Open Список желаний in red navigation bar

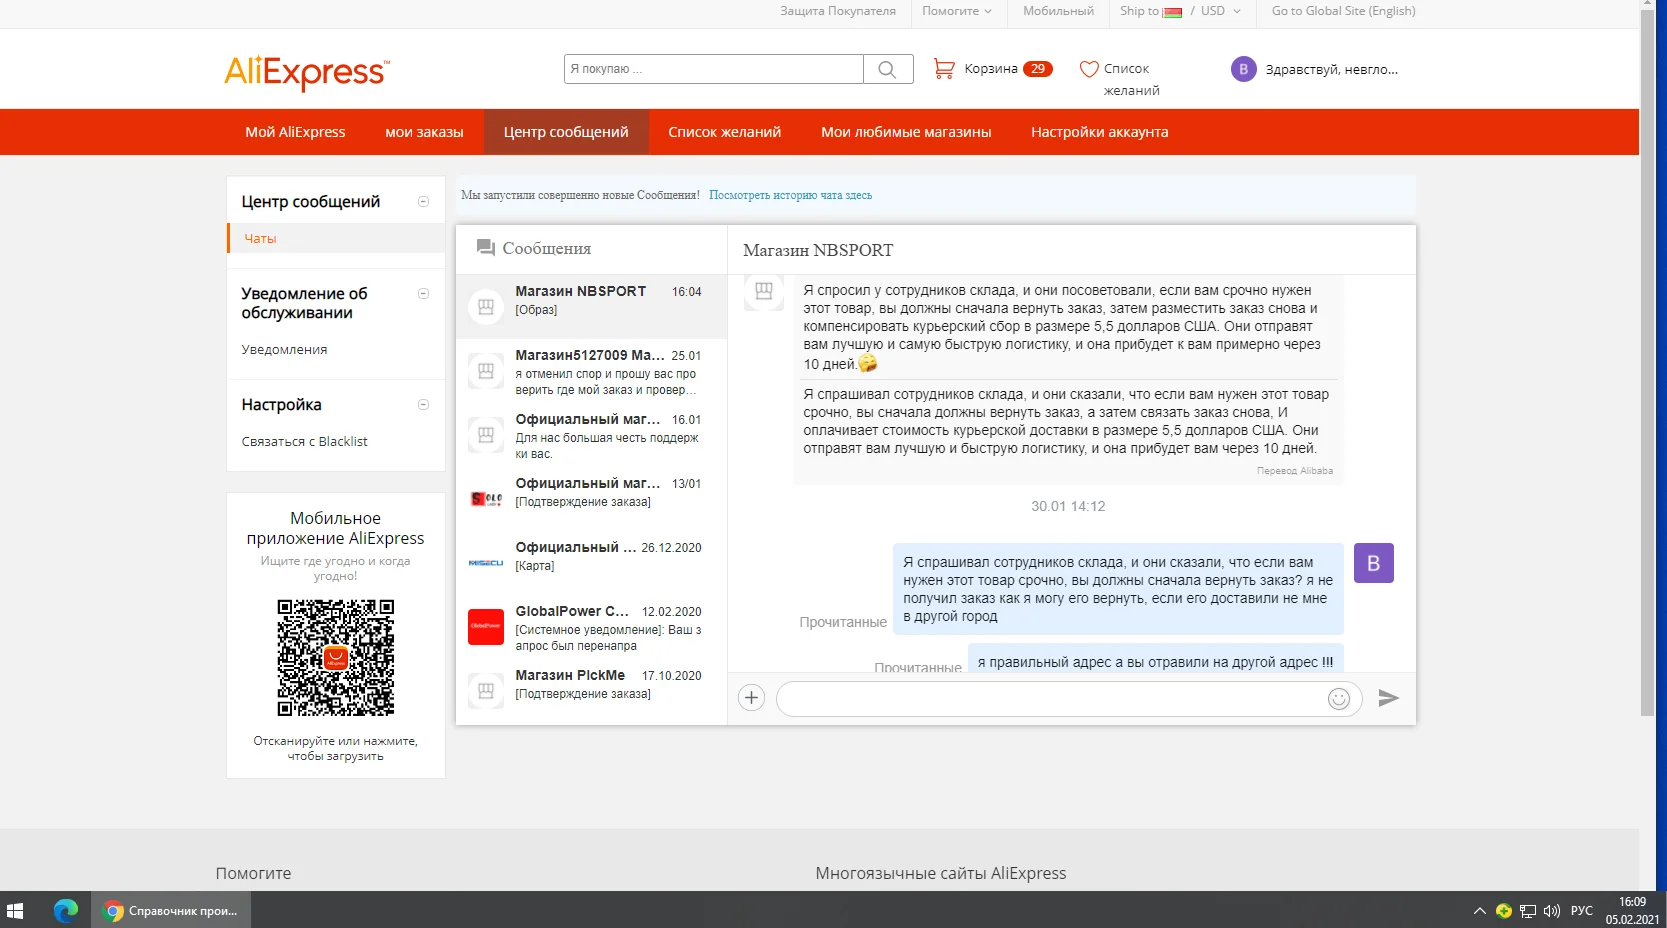[724, 132]
